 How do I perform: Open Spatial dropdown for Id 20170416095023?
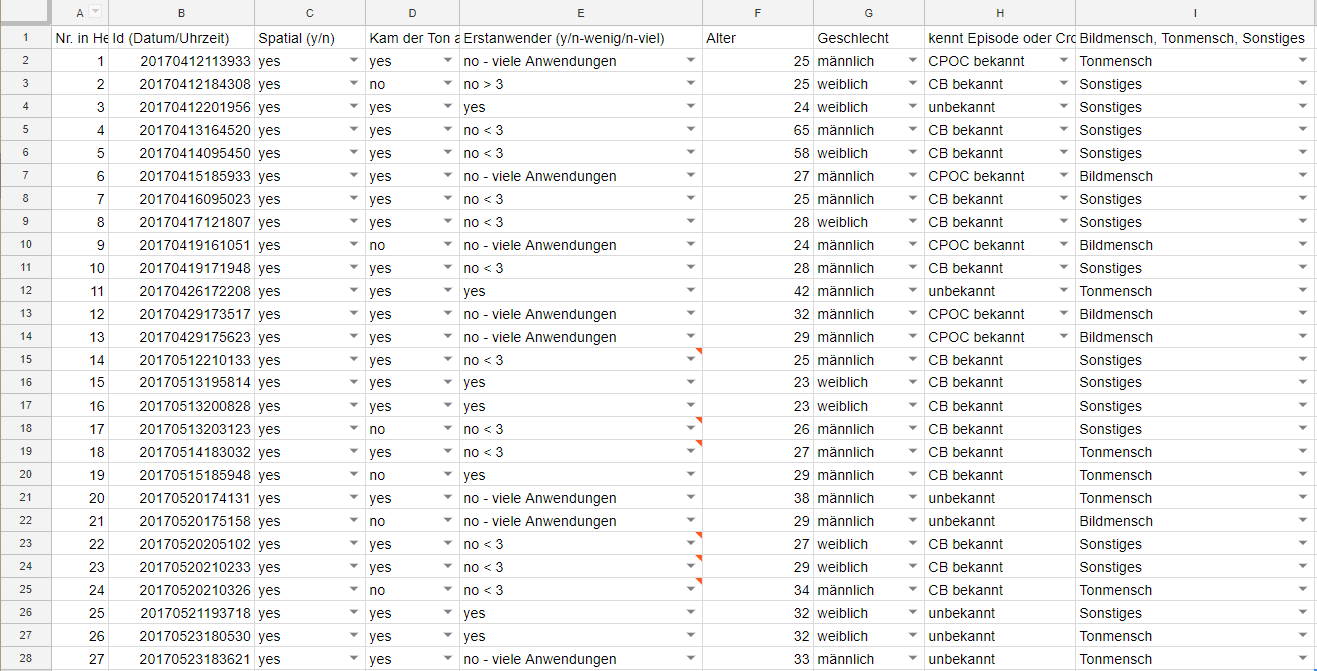coord(353,199)
